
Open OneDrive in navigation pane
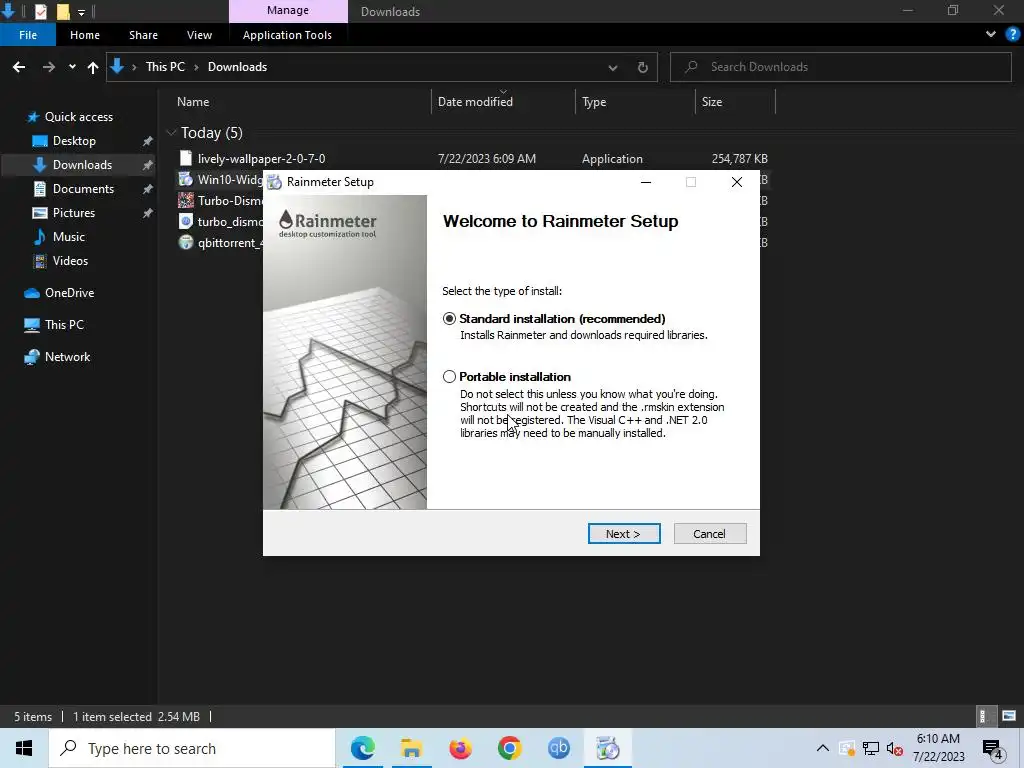point(69,293)
